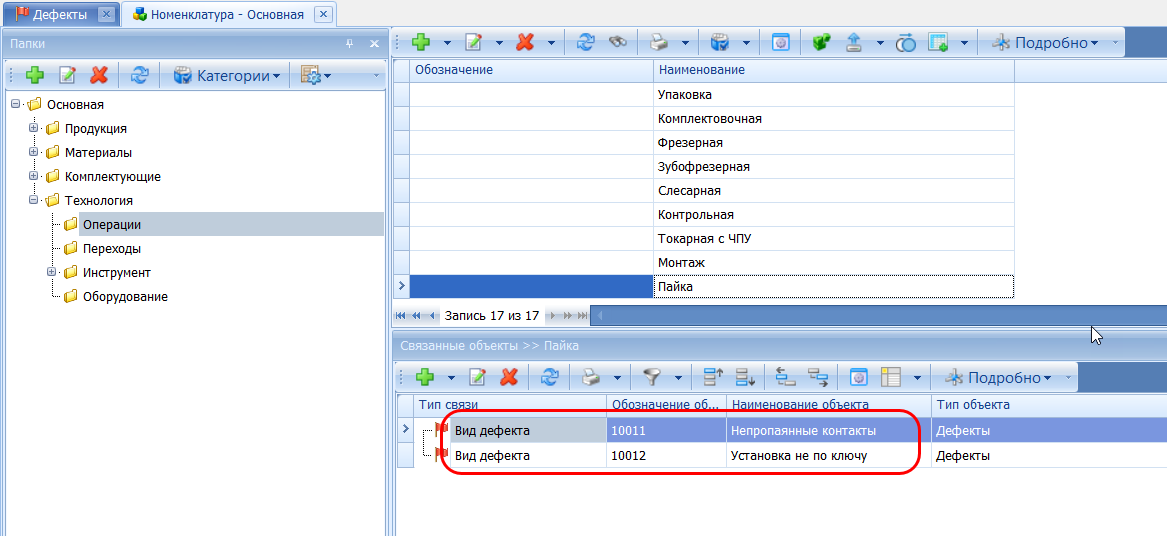Expand the Продукция folder node
Screen dimensions: 1167x536
[33, 128]
